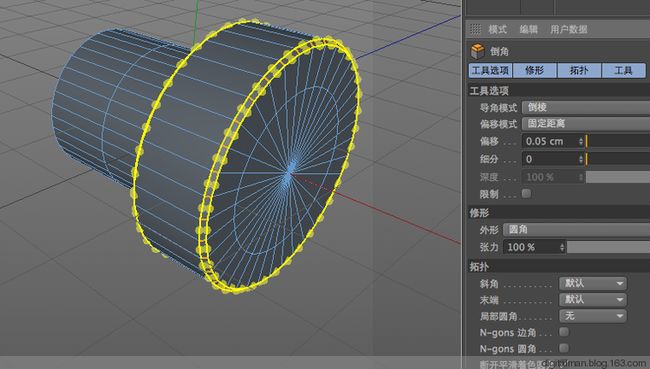Click the 偏移 slider bar

618,141
